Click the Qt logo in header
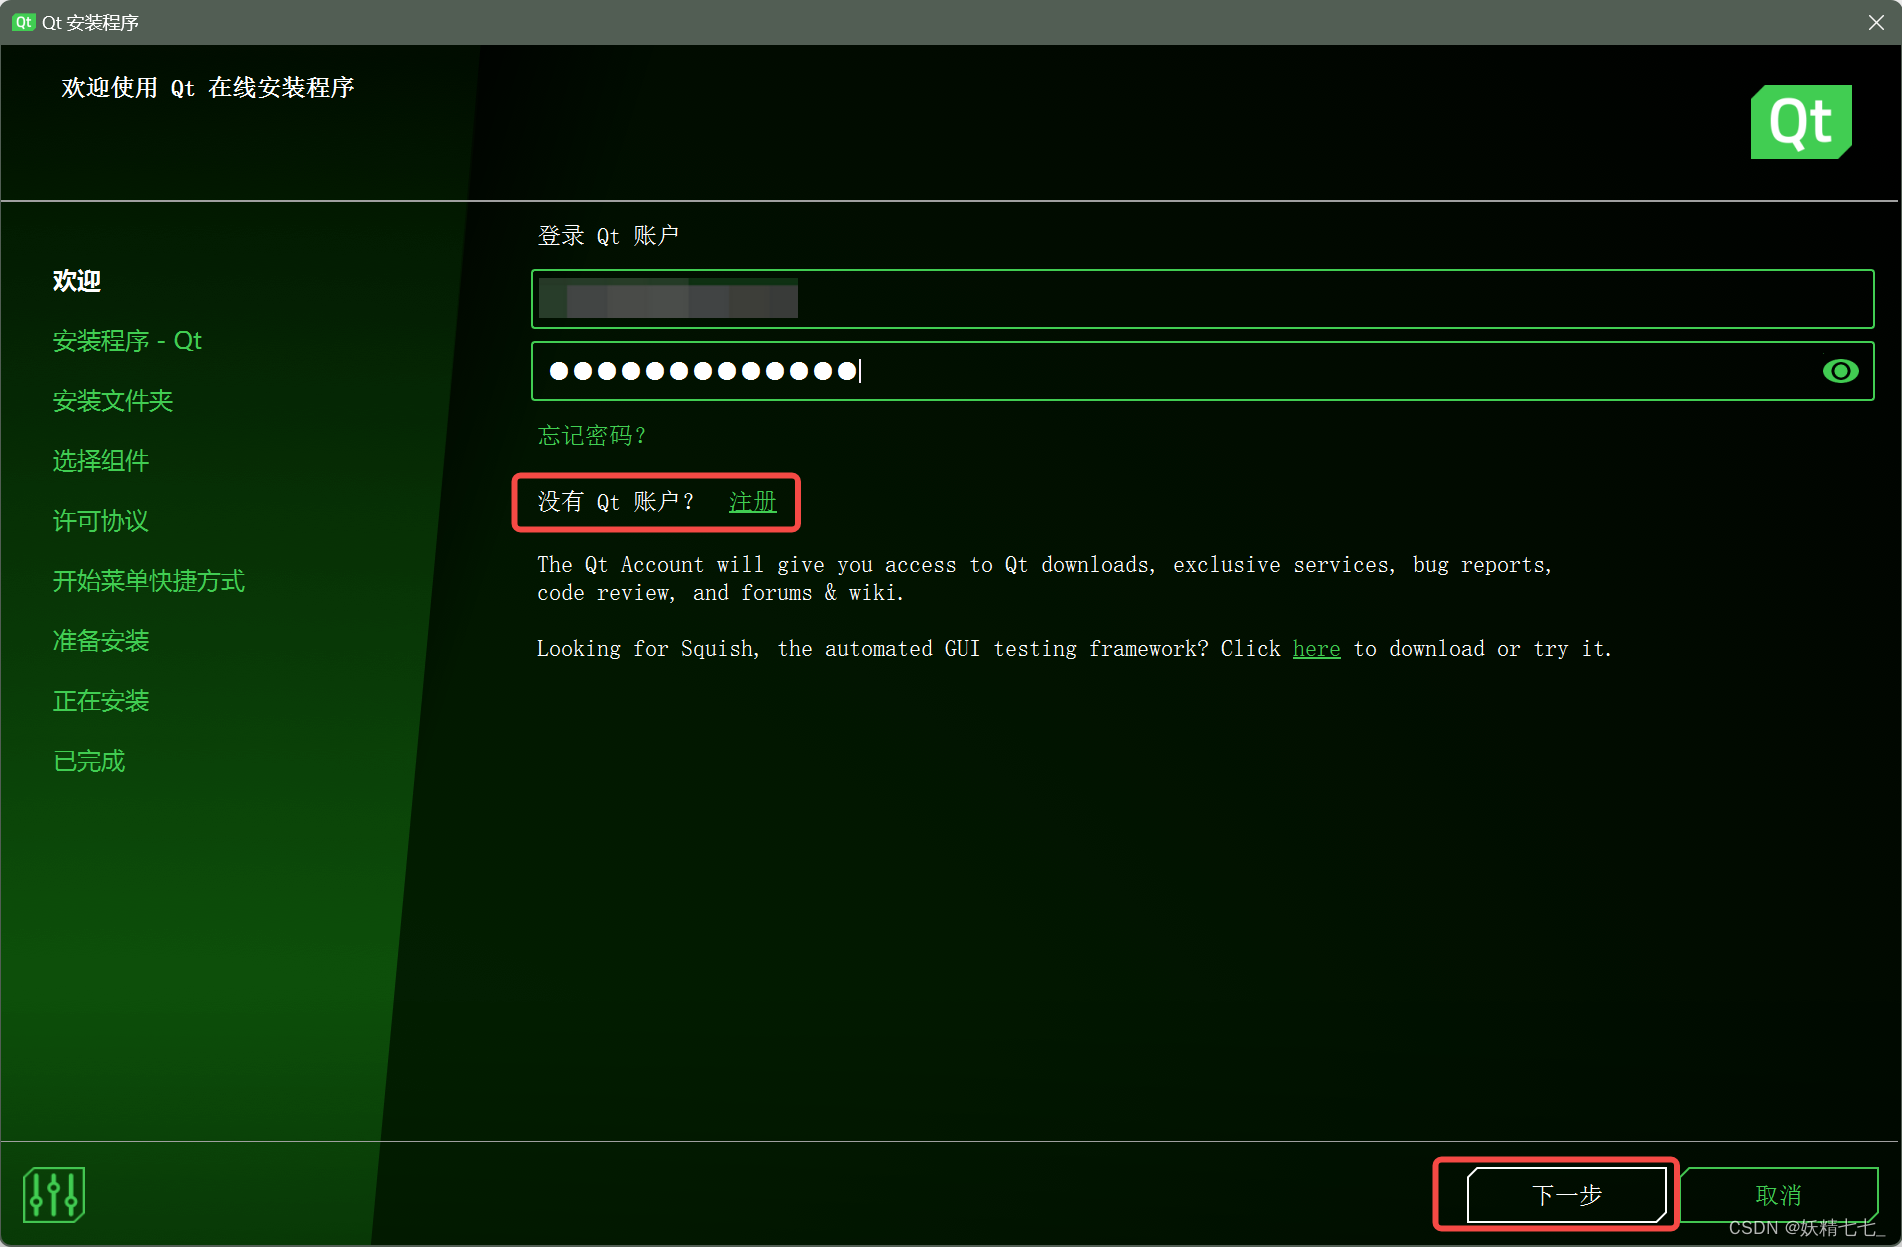The height and width of the screenshot is (1247, 1902). (1801, 122)
